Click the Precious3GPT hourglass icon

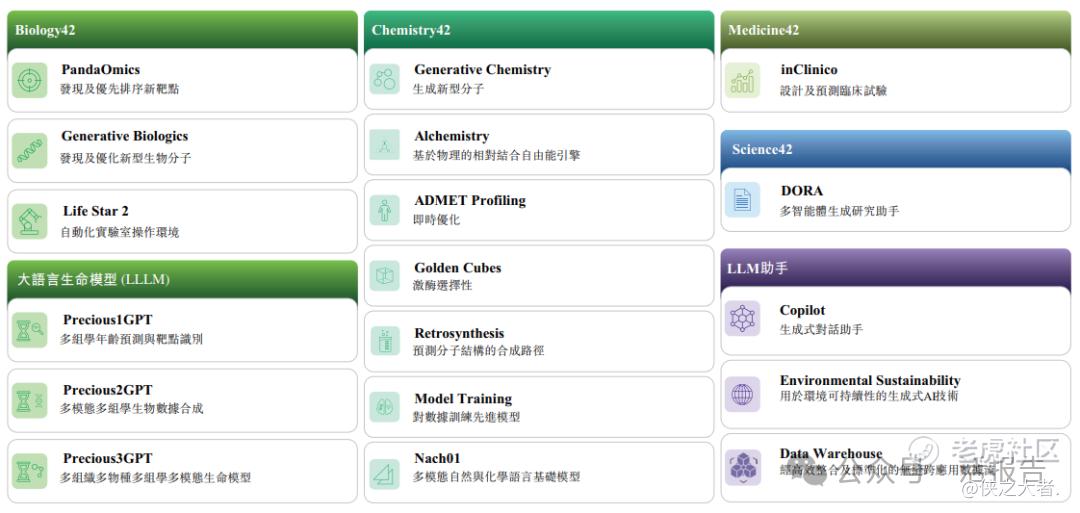[x=30, y=471]
